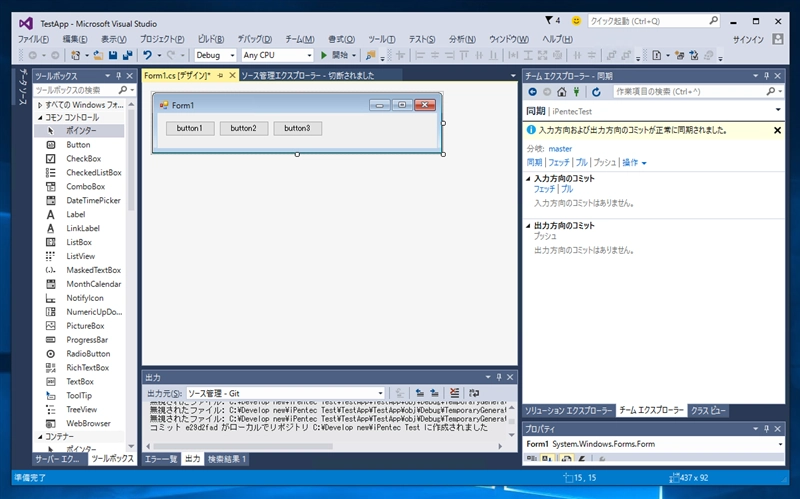Switch to the クラス ビュー tab
This screenshot has width=800, height=499.
708,411
